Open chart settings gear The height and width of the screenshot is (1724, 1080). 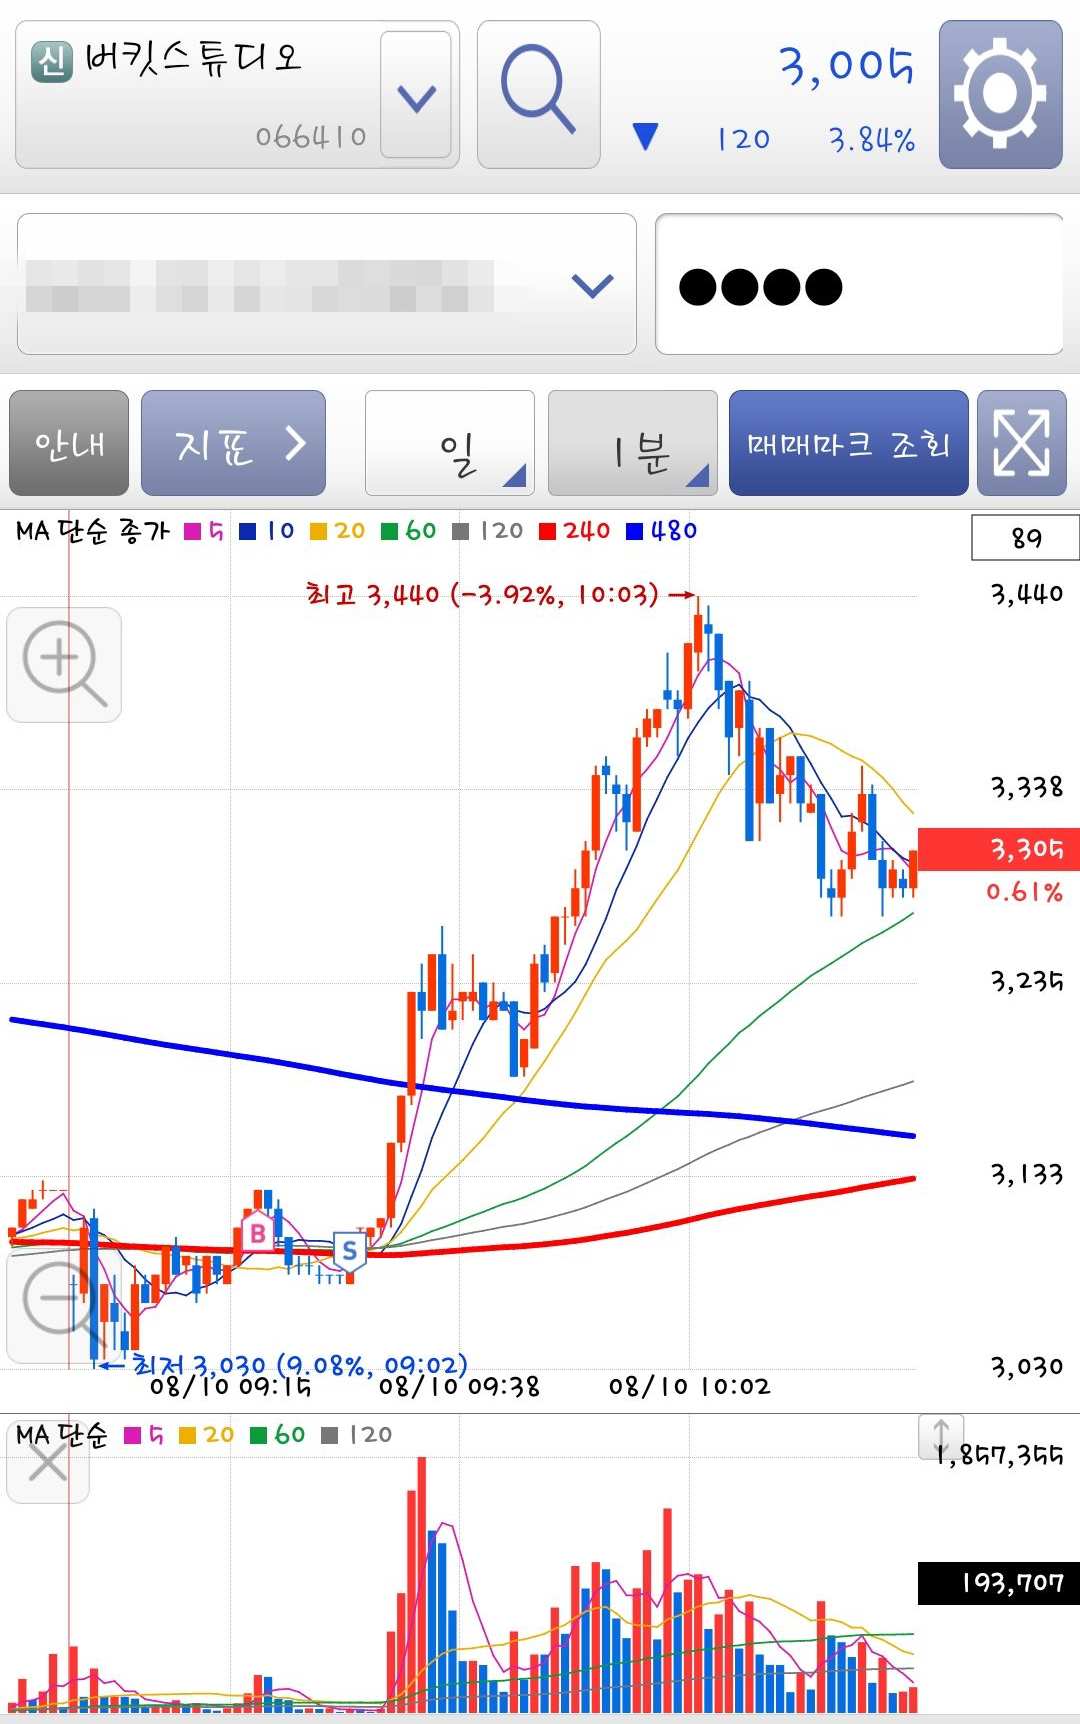[x=1000, y=94]
